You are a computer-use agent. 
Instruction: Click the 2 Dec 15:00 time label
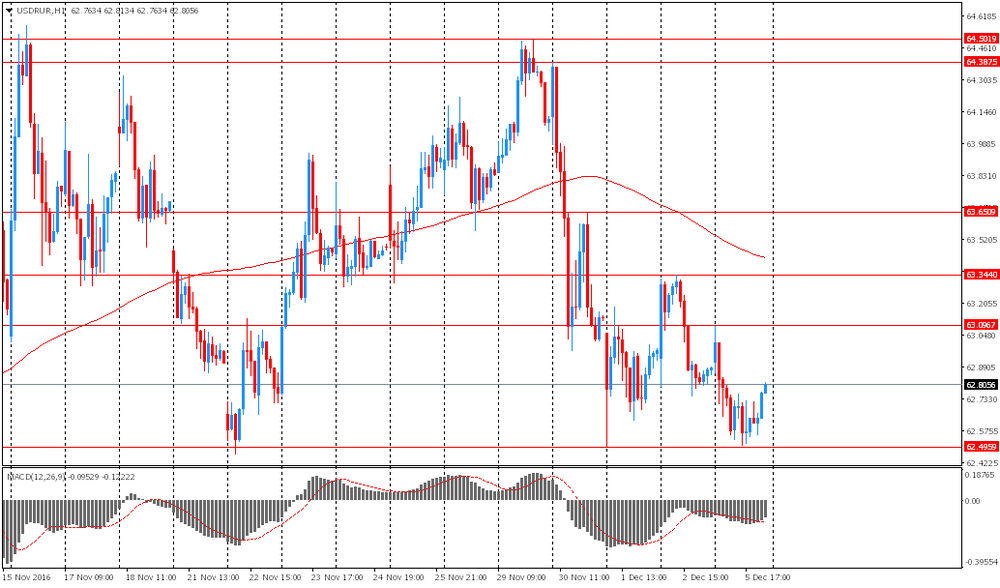(x=706, y=577)
